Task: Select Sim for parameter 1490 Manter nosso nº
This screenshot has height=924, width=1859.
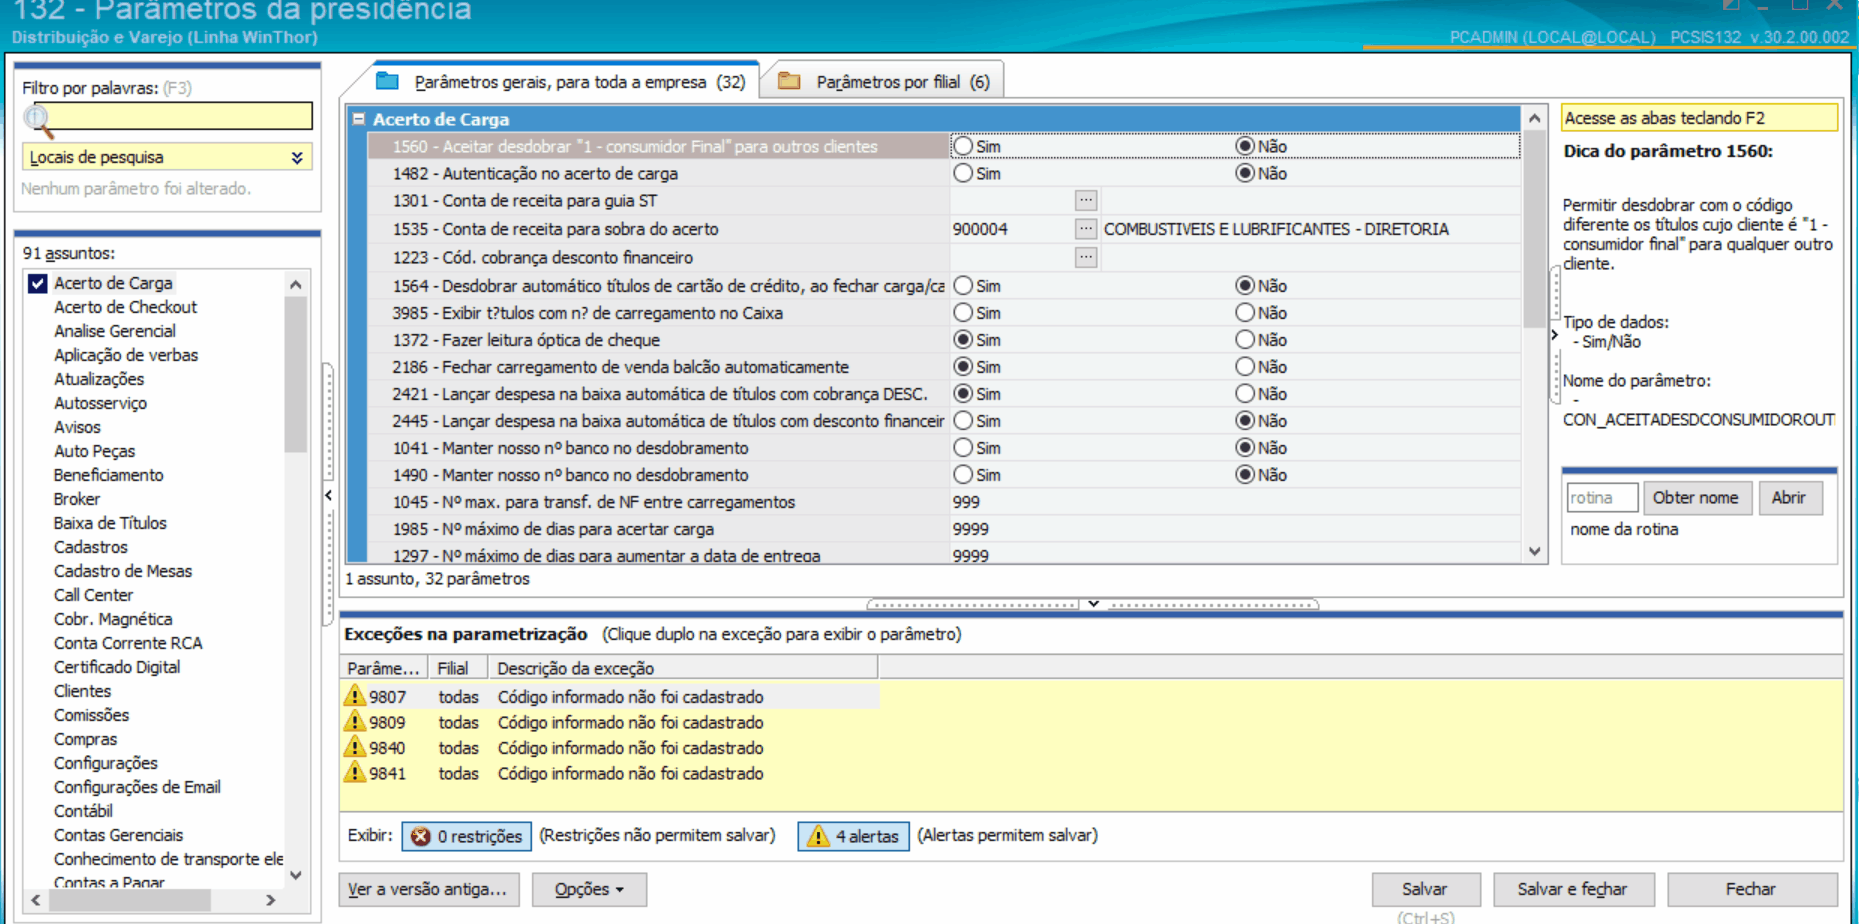Action: (963, 475)
